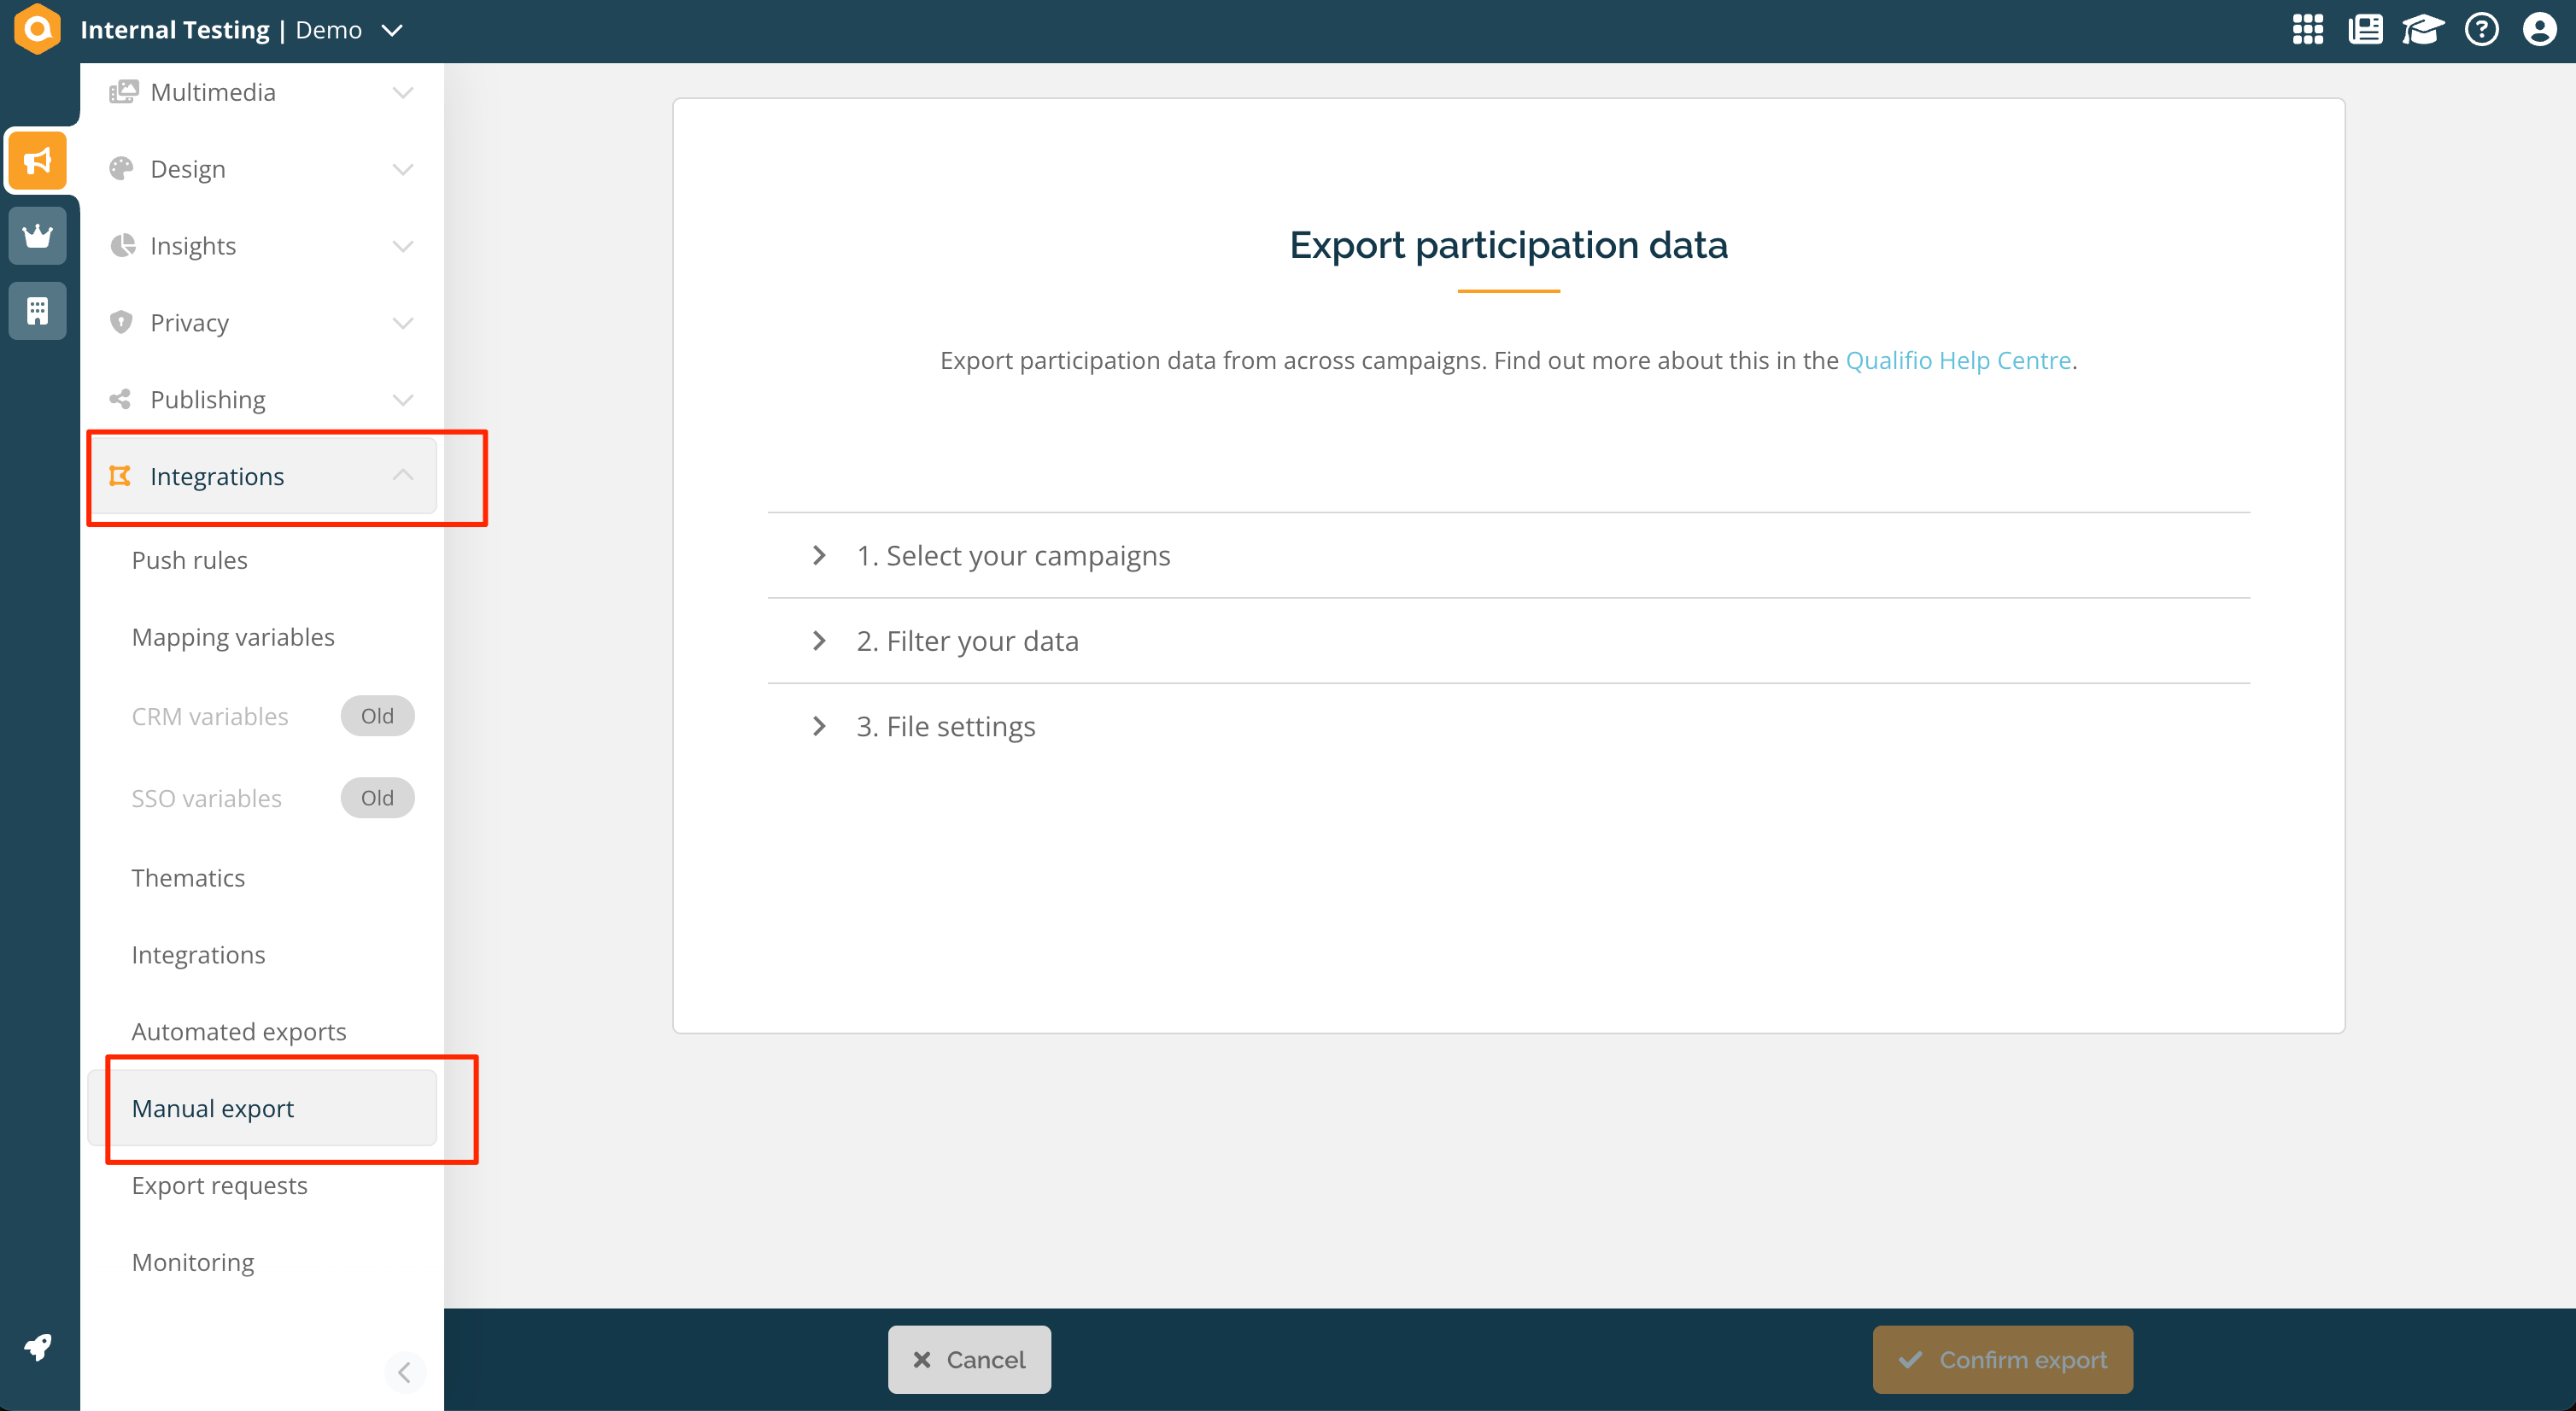This screenshot has width=2576, height=1411.
Task: Click the Publishing share icon
Action: pyautogui.click(x=120, y=399)
